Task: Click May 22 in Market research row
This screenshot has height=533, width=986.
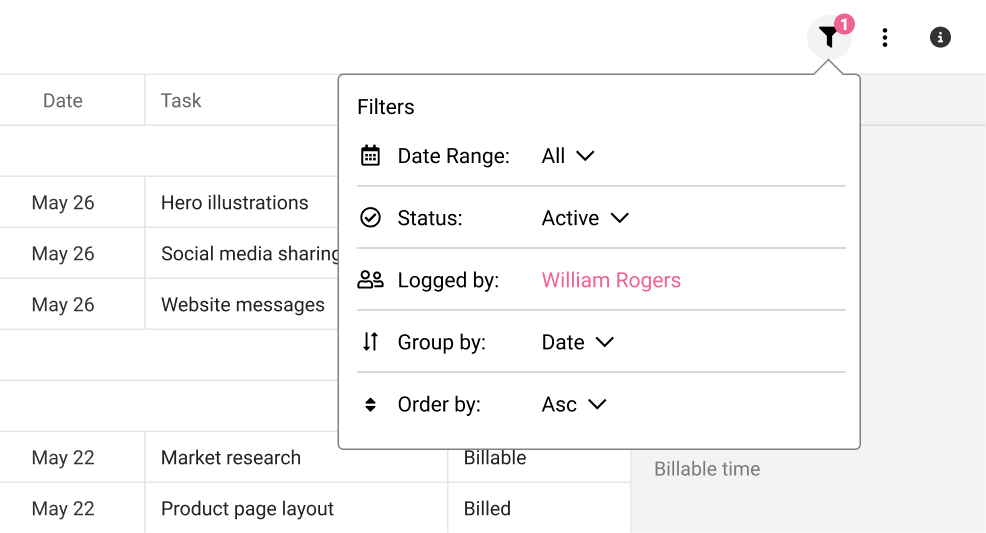Action: 63,458
